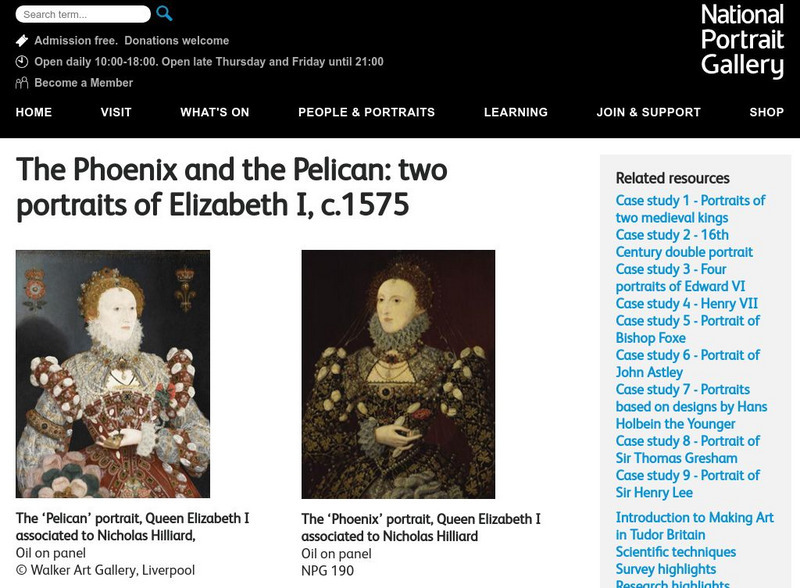Screen dimensions: 800x588
Task: Focus the Search term input field
Action: [83, 14]
